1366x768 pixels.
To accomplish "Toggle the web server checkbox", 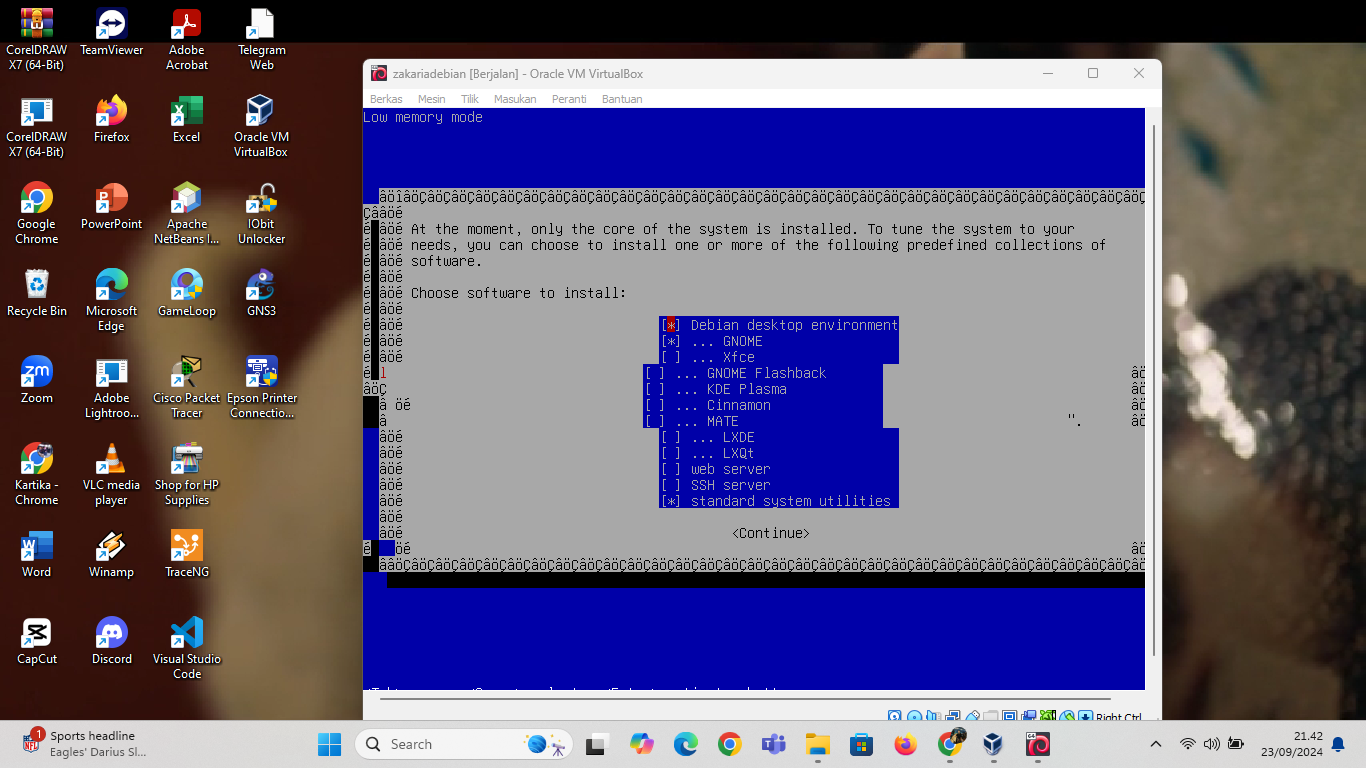I will [671, 469].
